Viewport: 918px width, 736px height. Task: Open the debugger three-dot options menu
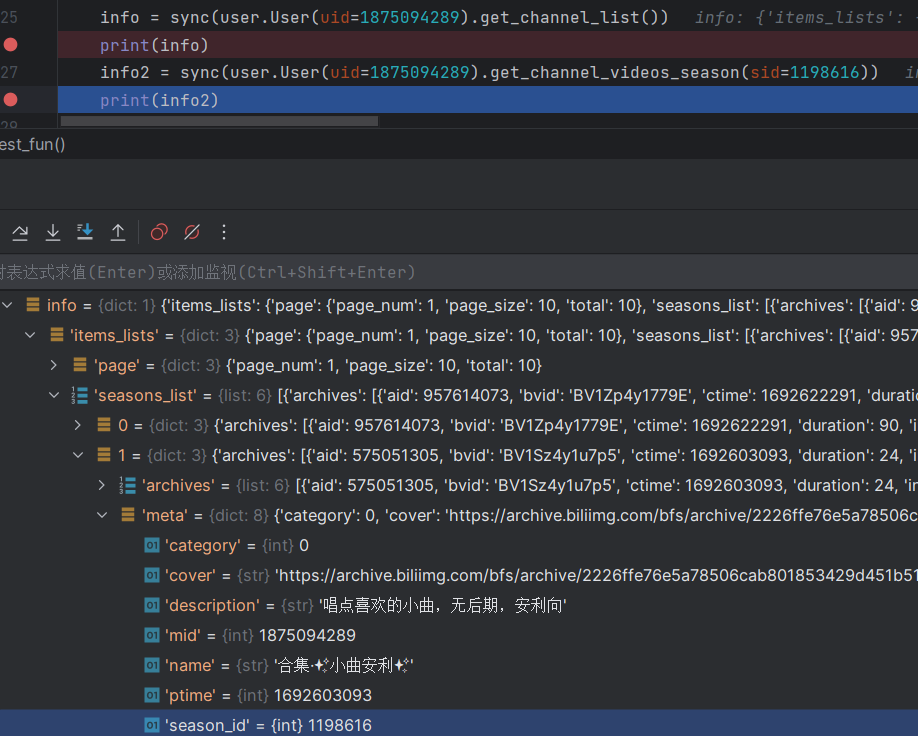point(224,232)
